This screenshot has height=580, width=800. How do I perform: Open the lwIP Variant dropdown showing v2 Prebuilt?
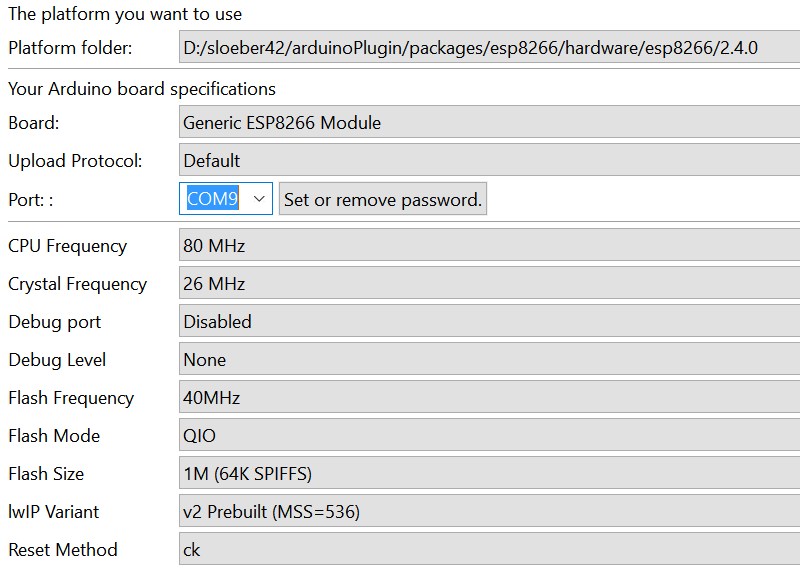pyautogui.click(x=485, y=511)
